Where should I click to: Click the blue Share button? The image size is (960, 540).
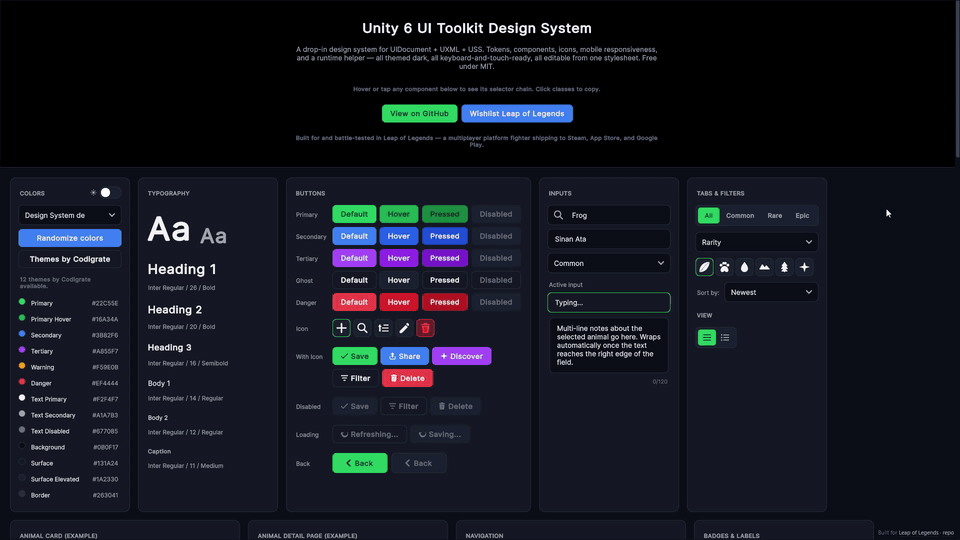coord(404,356)
